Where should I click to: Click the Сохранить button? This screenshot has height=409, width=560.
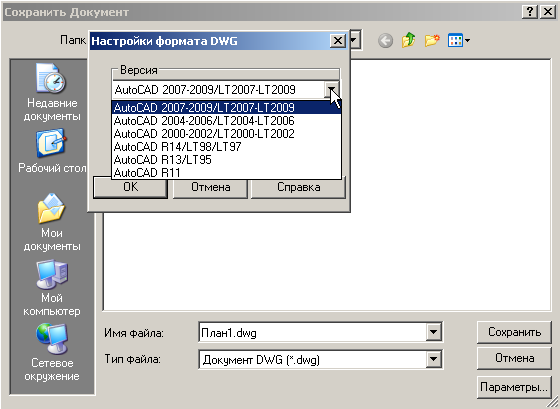point(514,332)
